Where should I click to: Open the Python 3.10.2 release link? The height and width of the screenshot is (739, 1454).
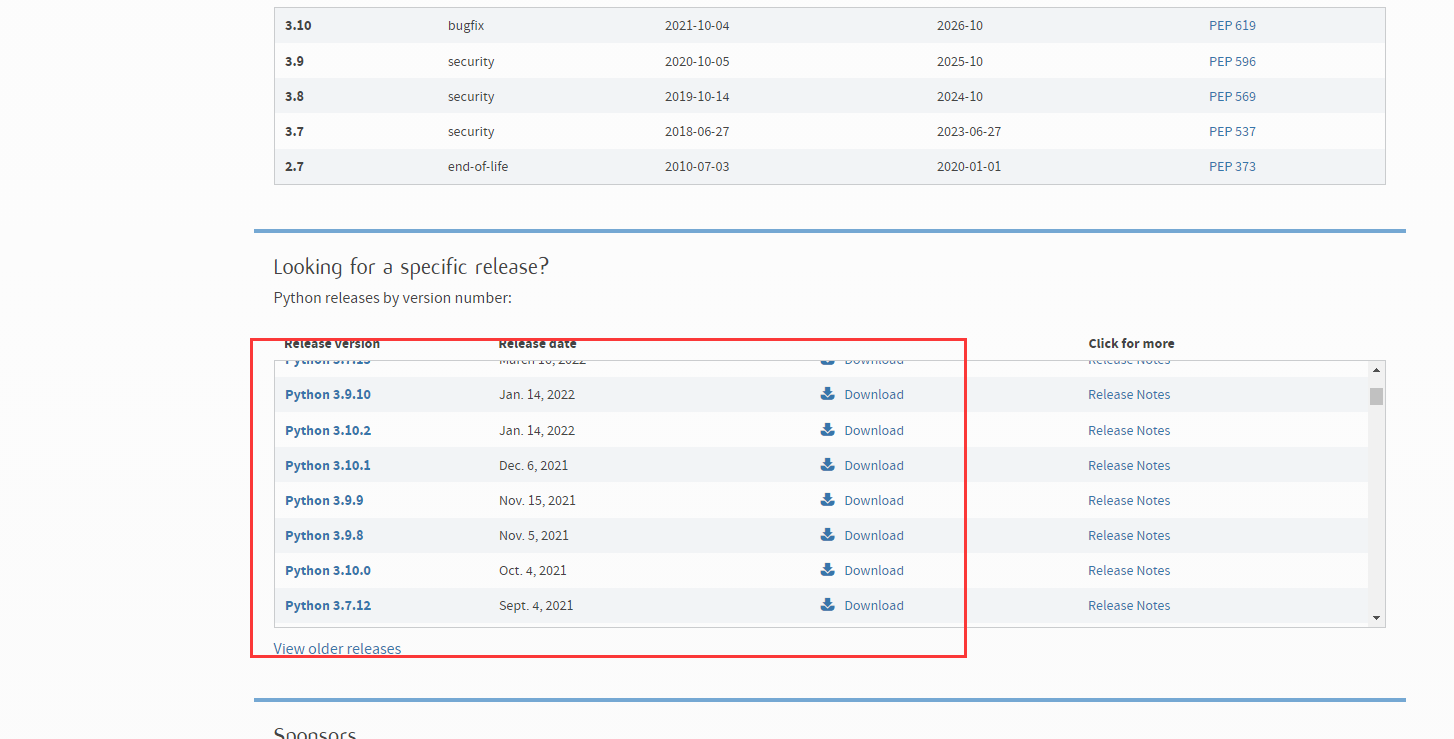[328, 431]
